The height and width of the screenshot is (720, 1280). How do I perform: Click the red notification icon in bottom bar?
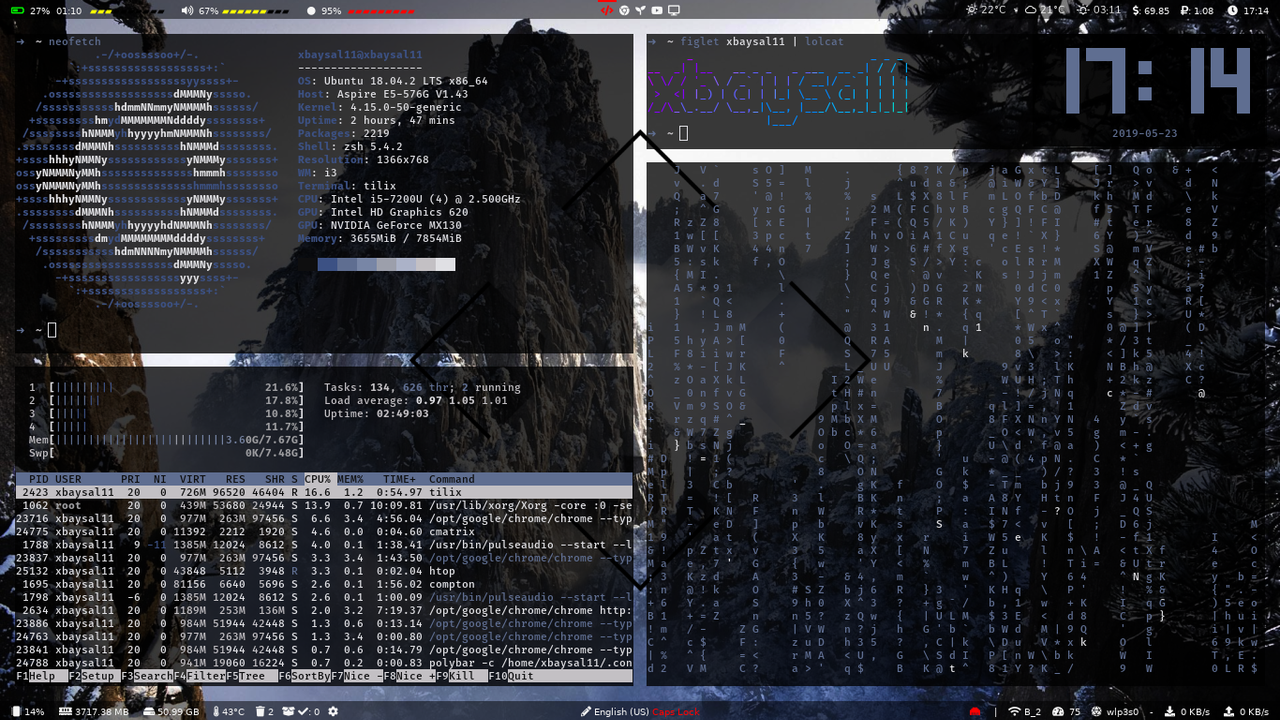975,711
